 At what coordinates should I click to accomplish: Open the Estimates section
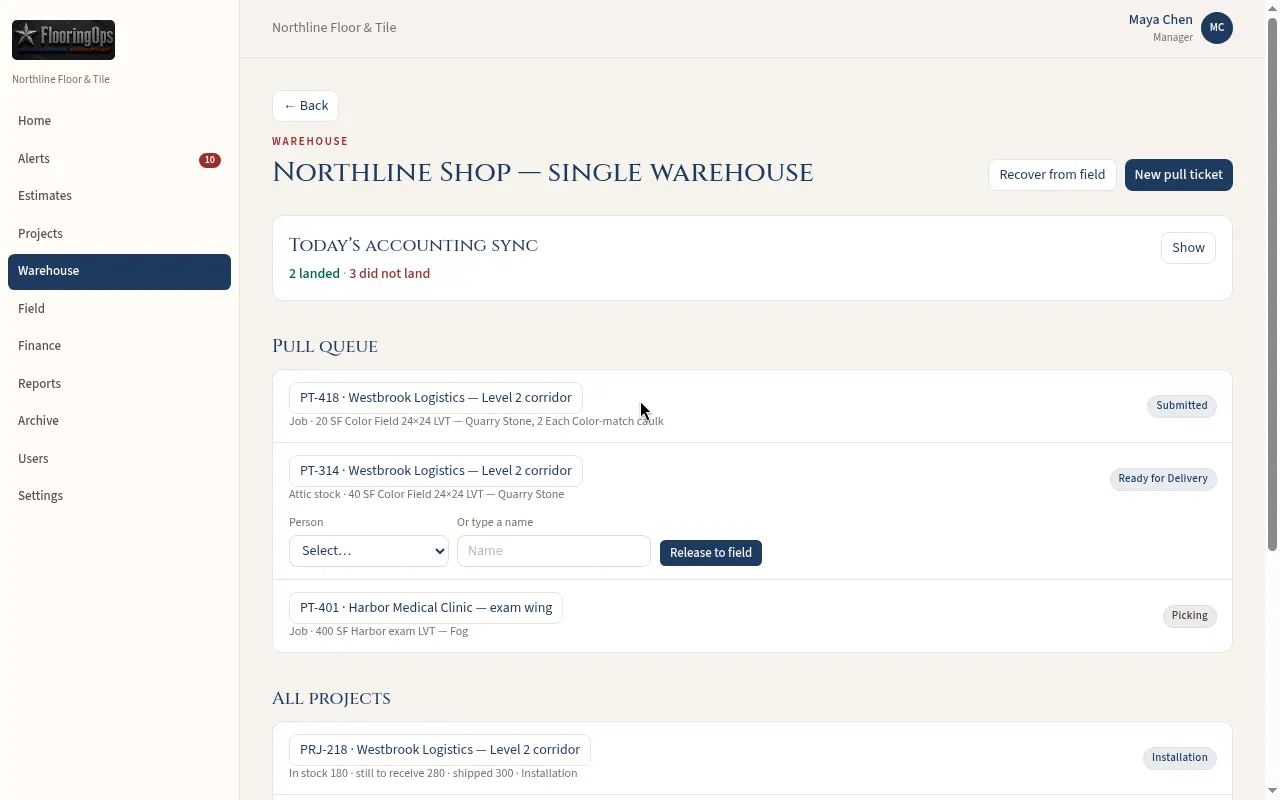(119, 196)
